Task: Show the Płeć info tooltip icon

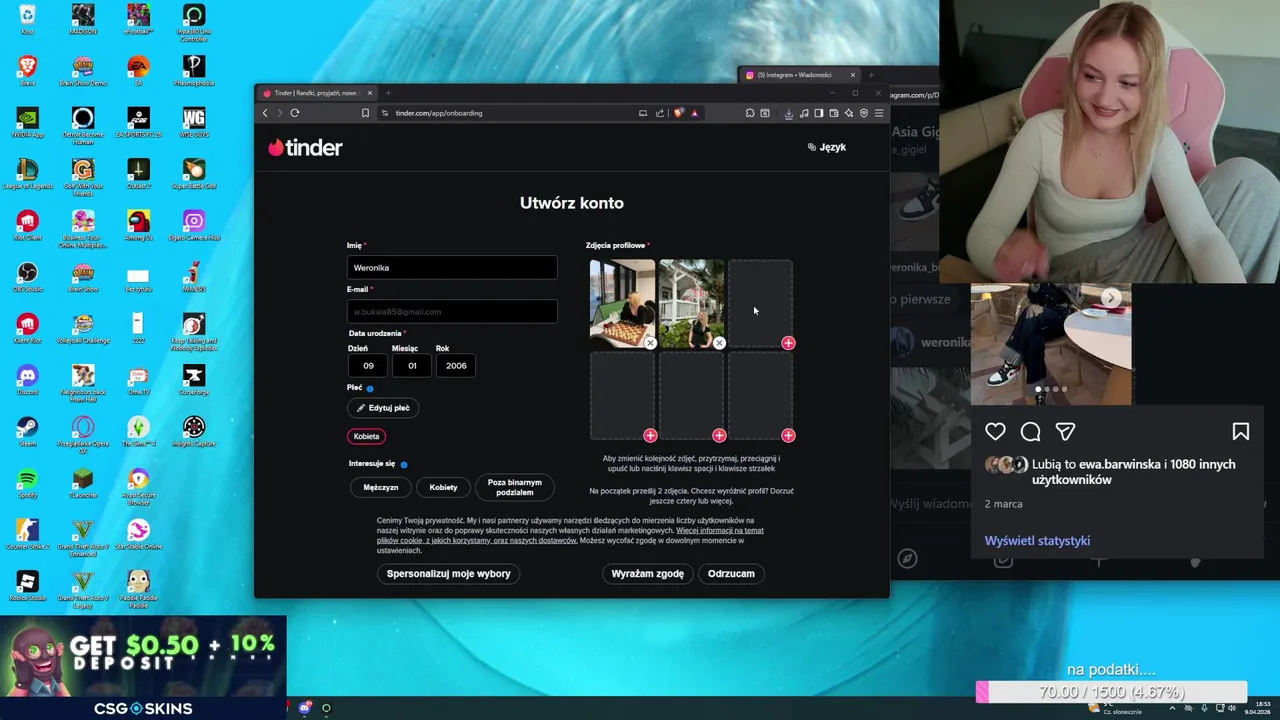Action: (370, 388)
